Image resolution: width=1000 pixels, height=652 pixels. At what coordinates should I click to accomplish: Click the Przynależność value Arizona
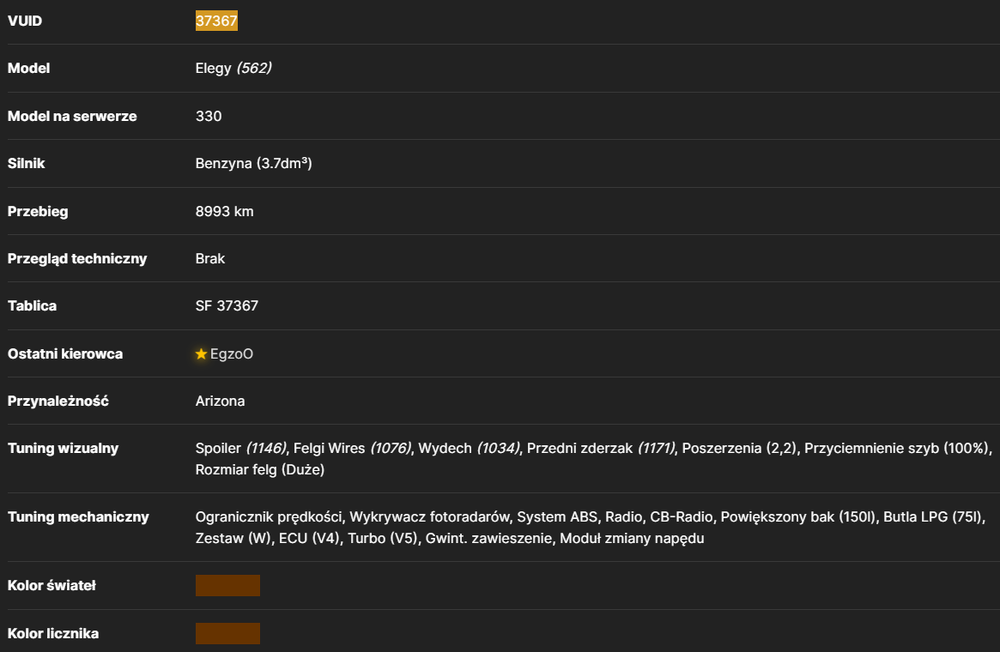click(x=220, y=401)
